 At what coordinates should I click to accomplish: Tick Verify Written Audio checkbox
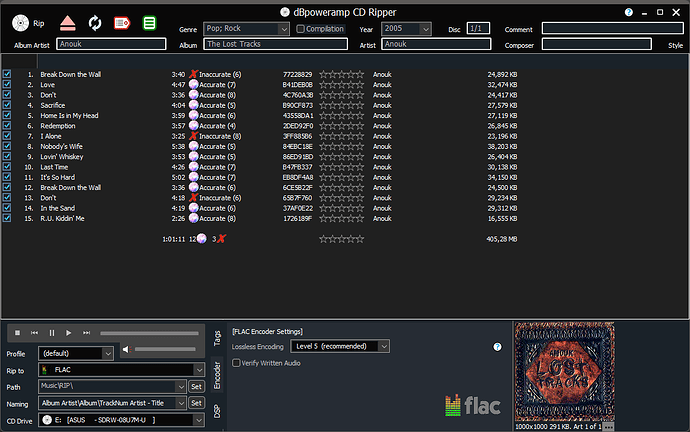click(236, 363)
